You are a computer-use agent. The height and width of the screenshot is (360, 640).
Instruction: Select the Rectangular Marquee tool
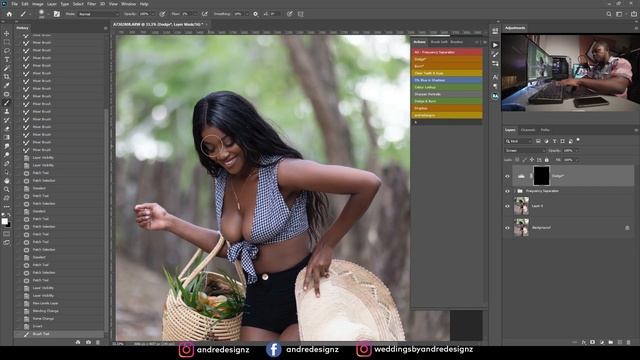7,42
